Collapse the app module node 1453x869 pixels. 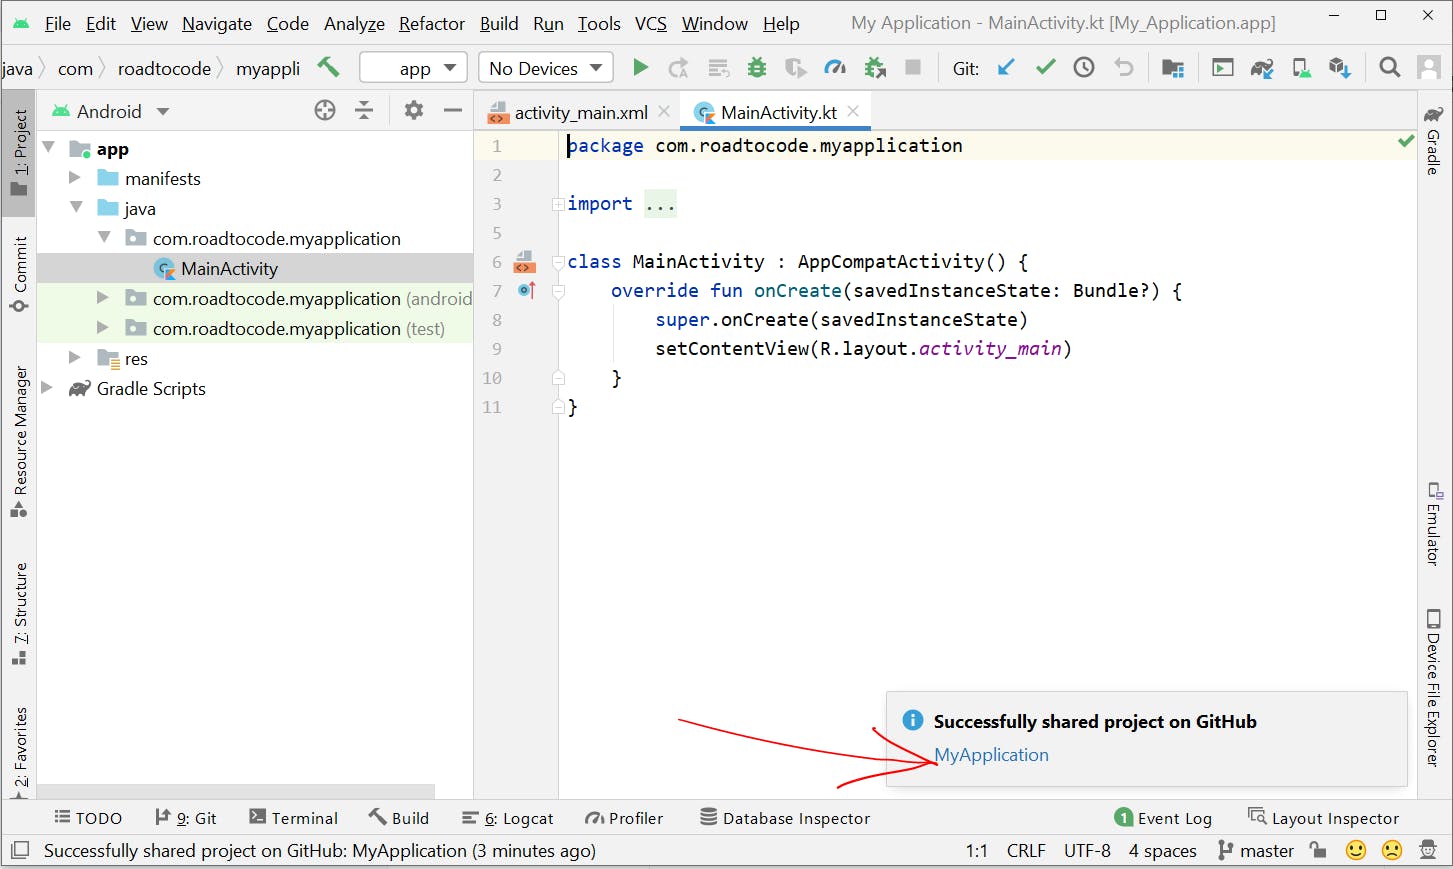click(48, 148)
